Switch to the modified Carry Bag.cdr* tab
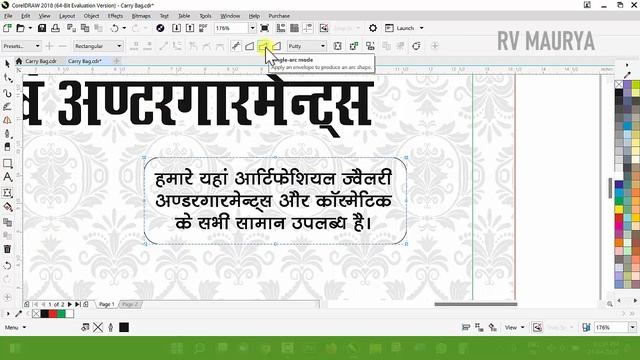This screenshot has width=640, height=360. point(84,61)
